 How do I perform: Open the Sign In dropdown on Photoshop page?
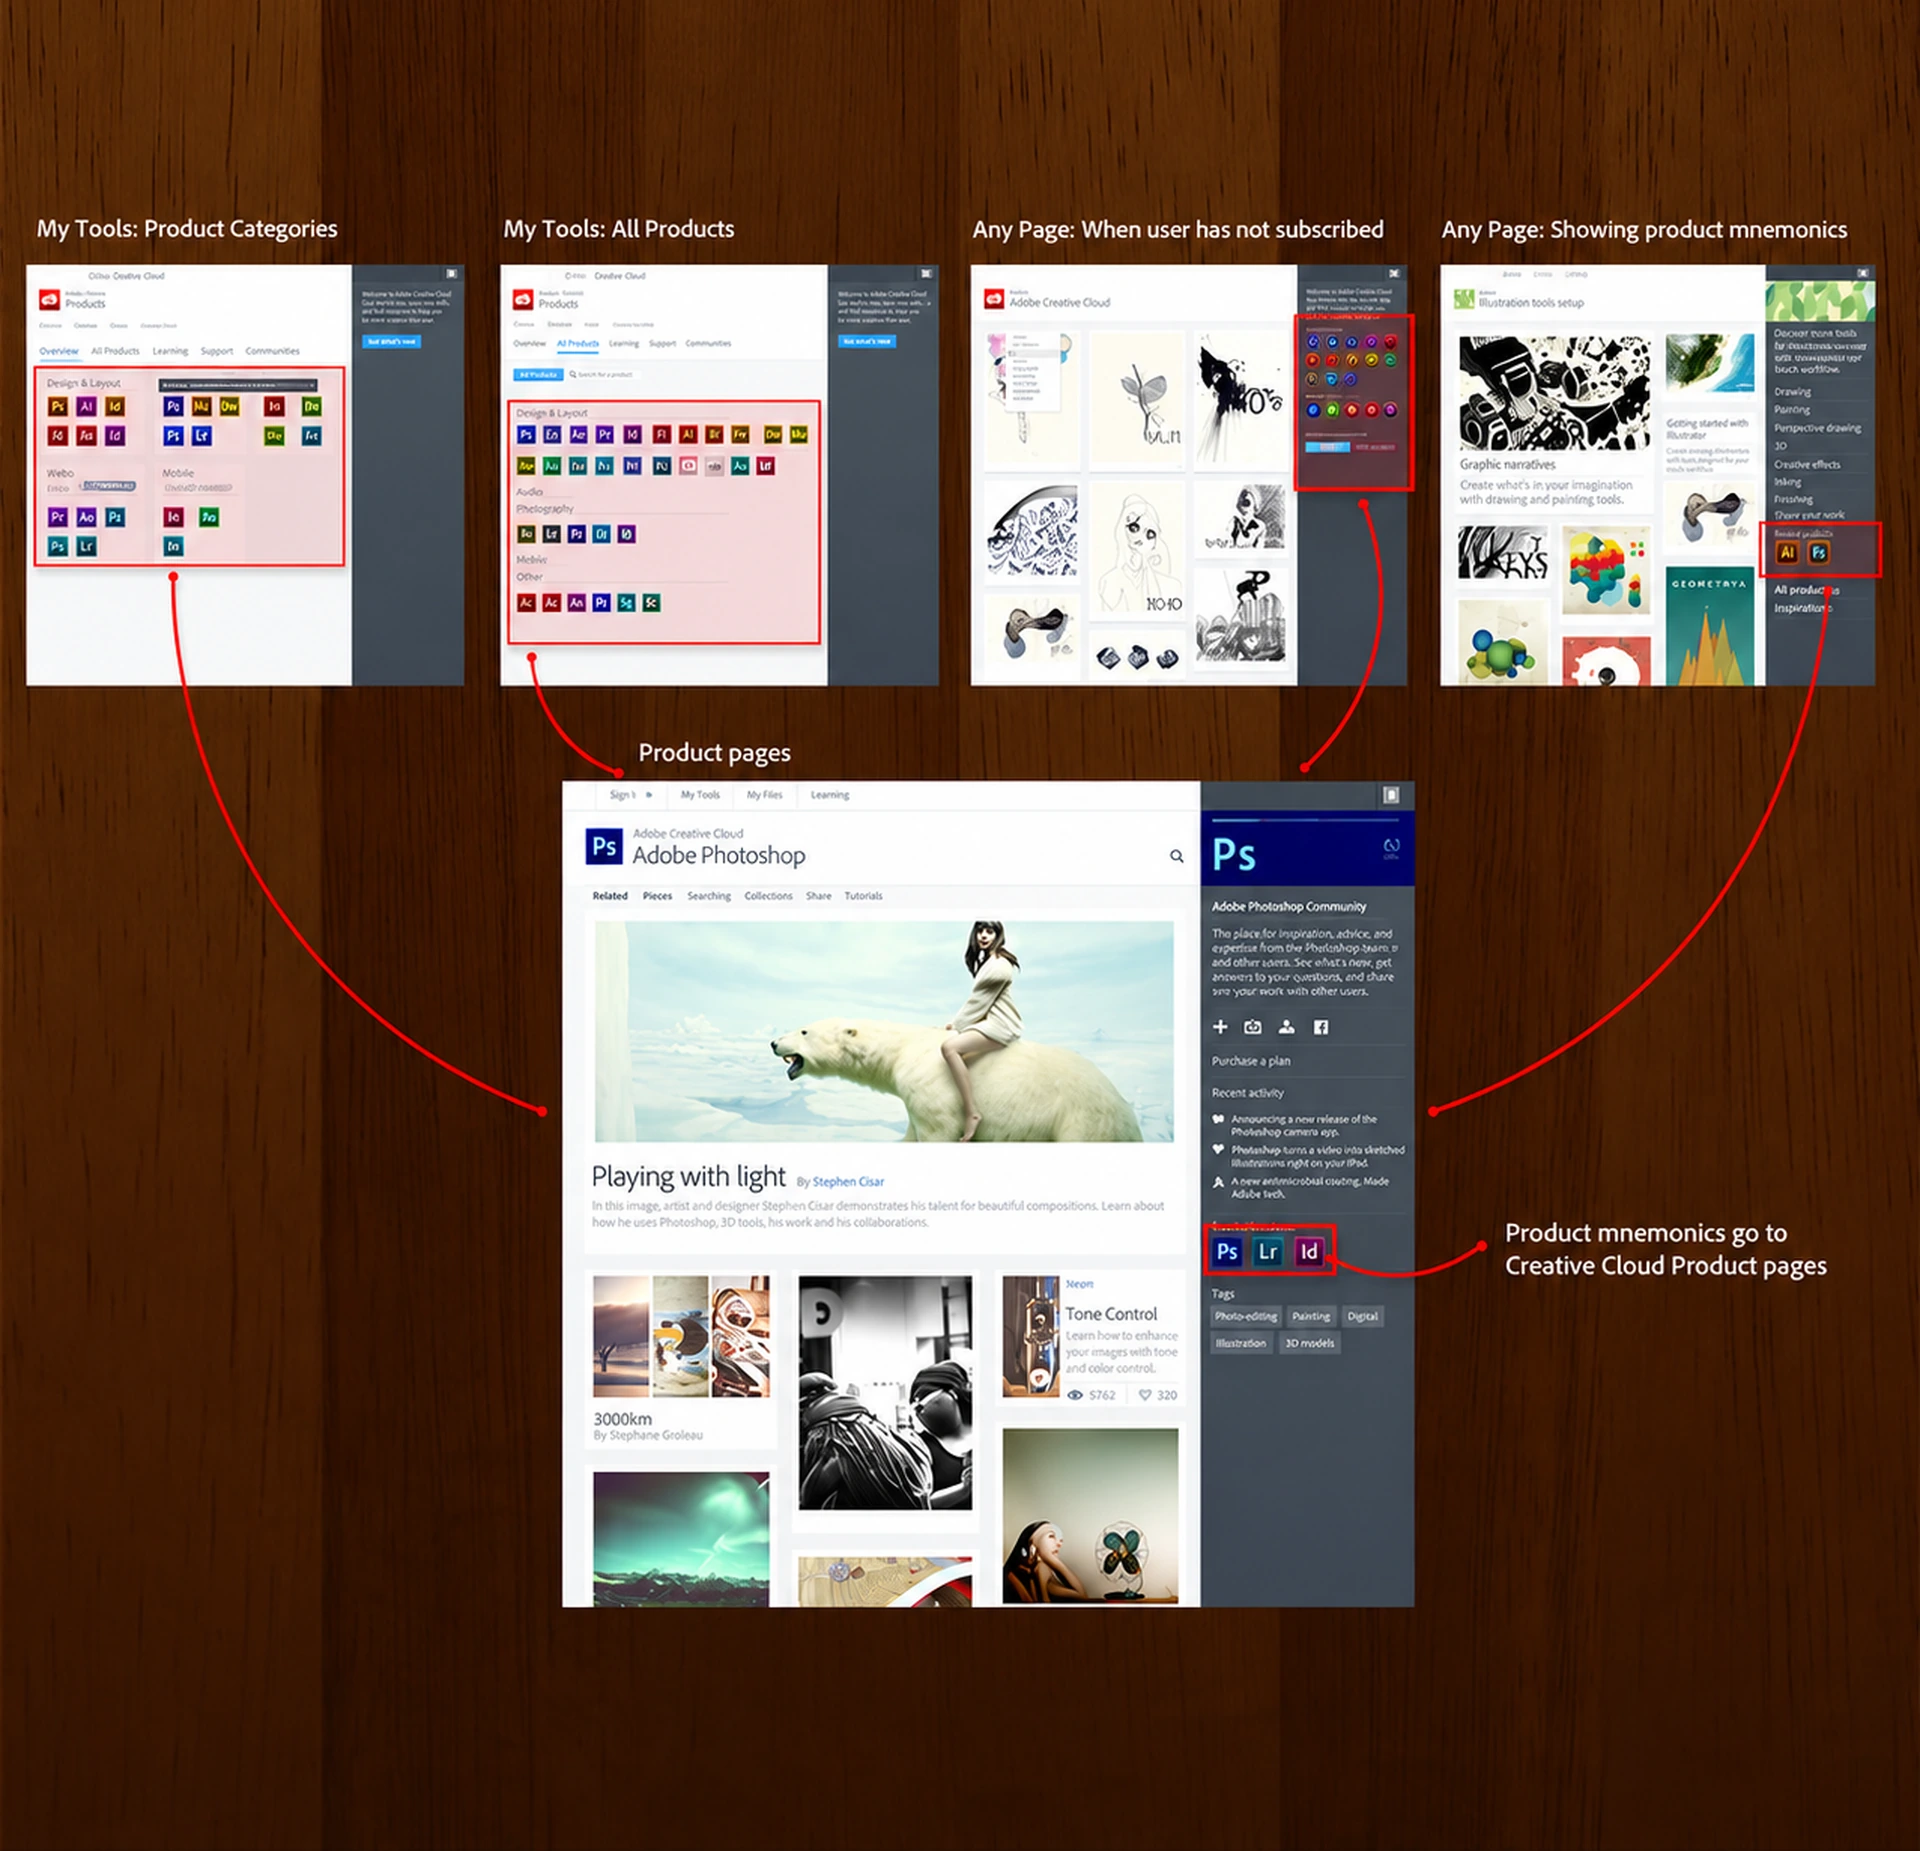(630, 795)
